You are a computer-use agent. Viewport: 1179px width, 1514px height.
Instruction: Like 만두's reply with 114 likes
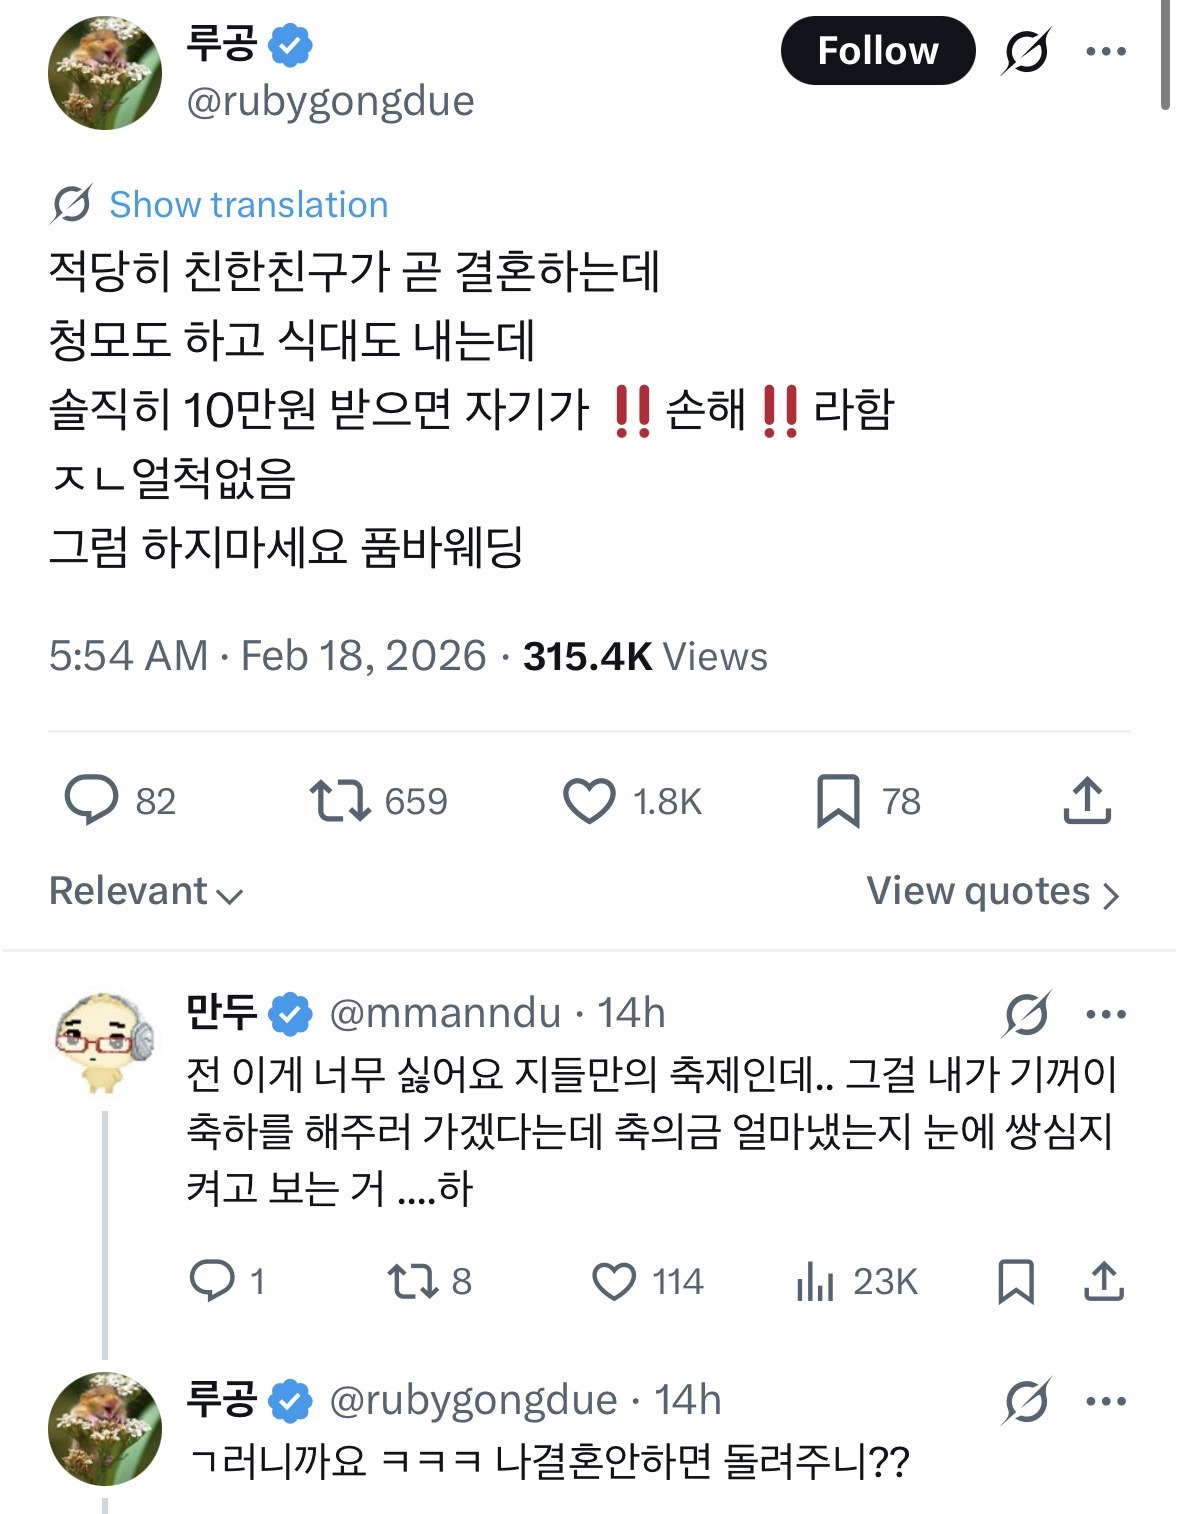tap(614, 1281)
